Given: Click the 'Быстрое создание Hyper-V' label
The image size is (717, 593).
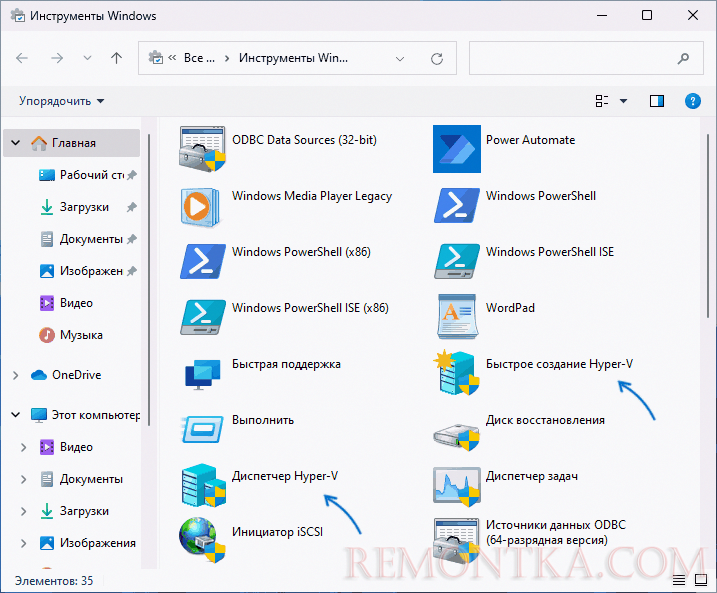Looking at the screenshot, I should tap(559, 364).
